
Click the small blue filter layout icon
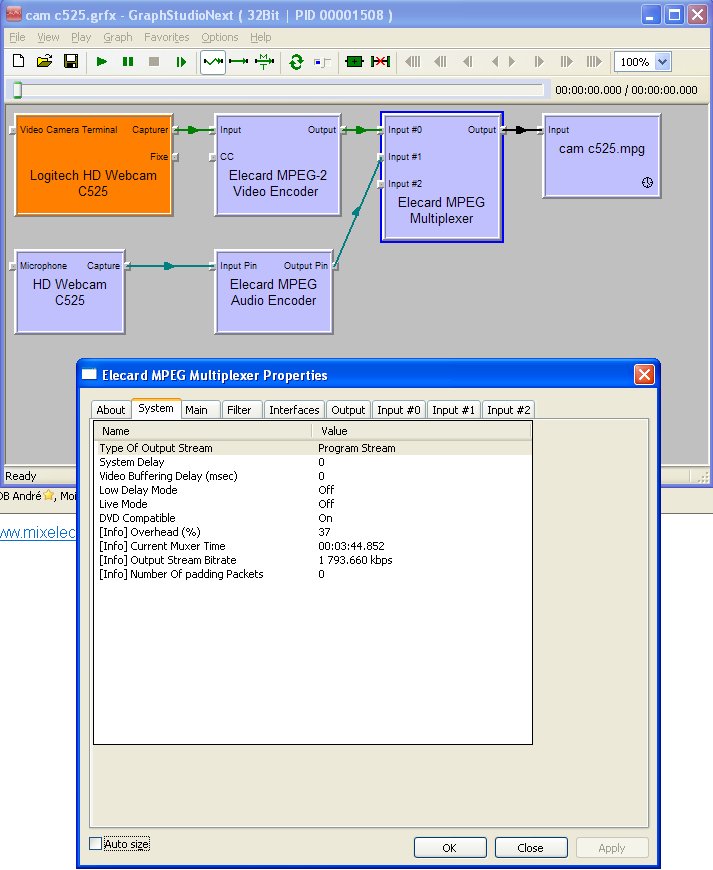tap(322, 62)
